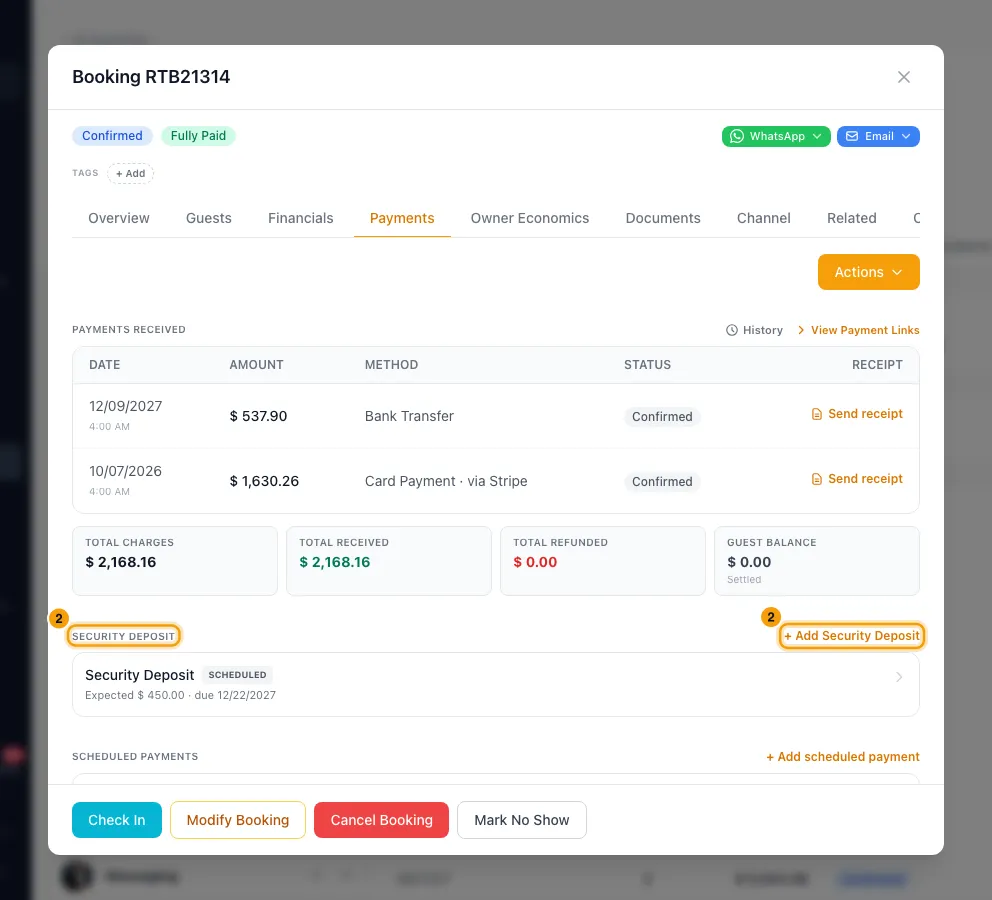
Task: Click the Guest Balance $0.00 card
Action: pos(817,561)
